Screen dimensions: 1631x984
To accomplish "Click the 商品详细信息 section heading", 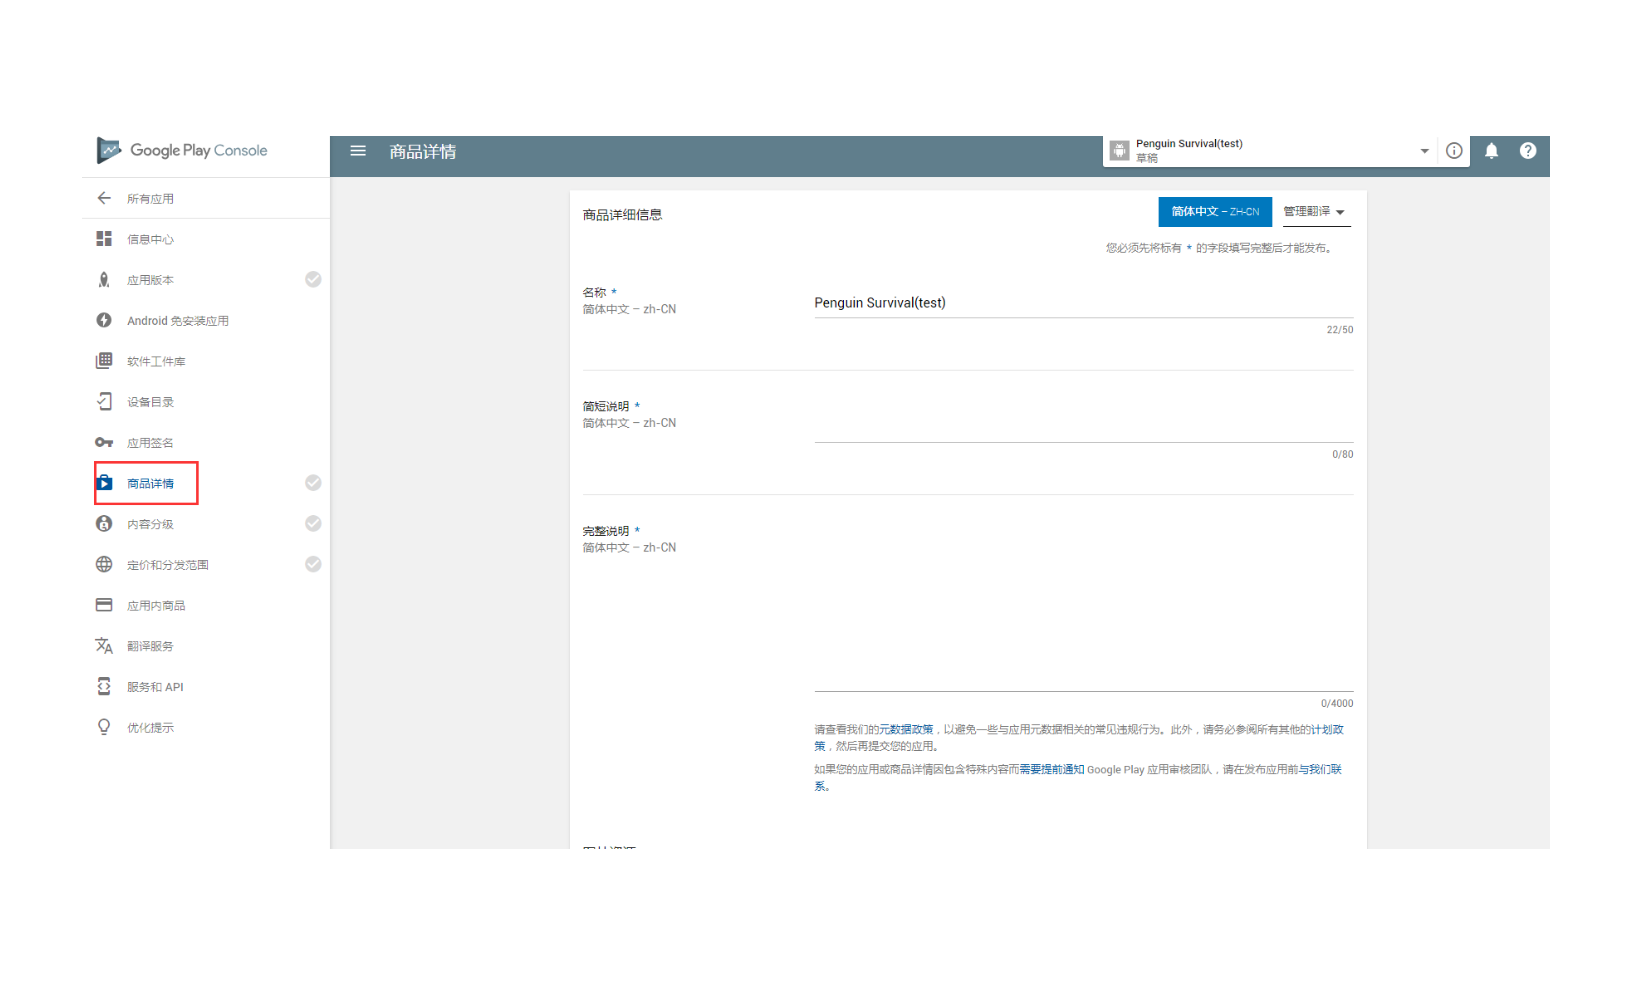I will click(622, 215).
